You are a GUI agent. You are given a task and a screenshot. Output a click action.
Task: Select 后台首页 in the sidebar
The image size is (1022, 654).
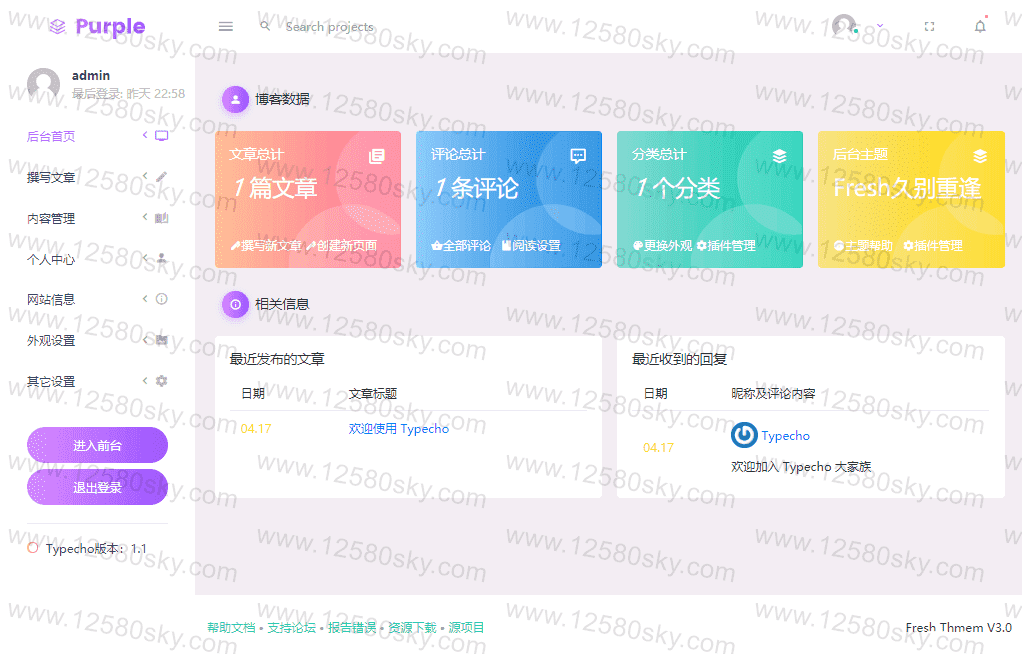click(97, 136)
